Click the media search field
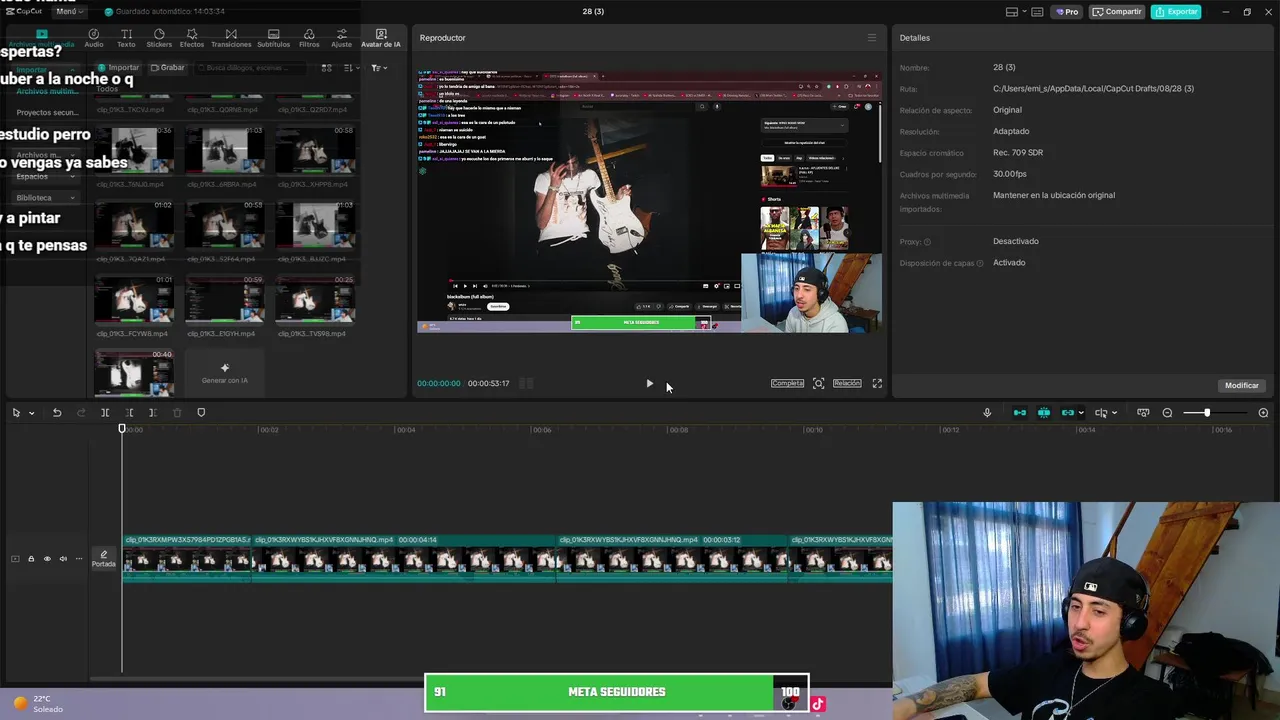 coord(252,68)
